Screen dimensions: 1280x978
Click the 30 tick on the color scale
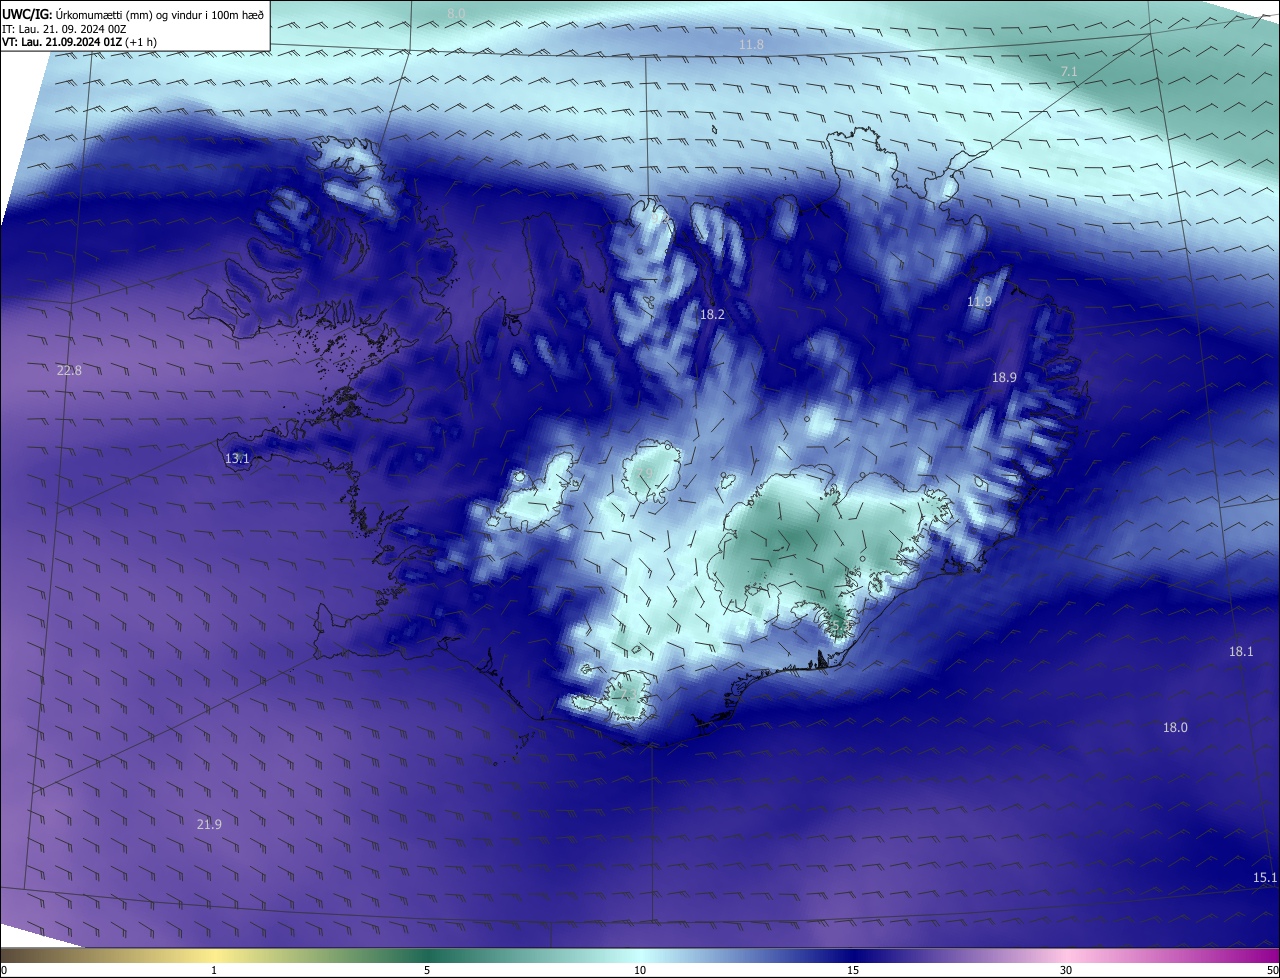(x=1066, y=970)
